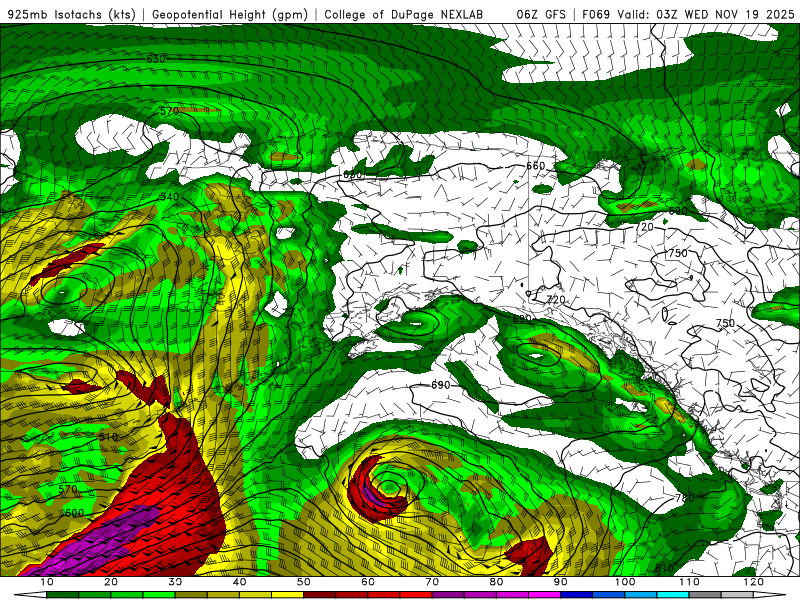Click the '06Z GFS' model run label

pos(541,14)
